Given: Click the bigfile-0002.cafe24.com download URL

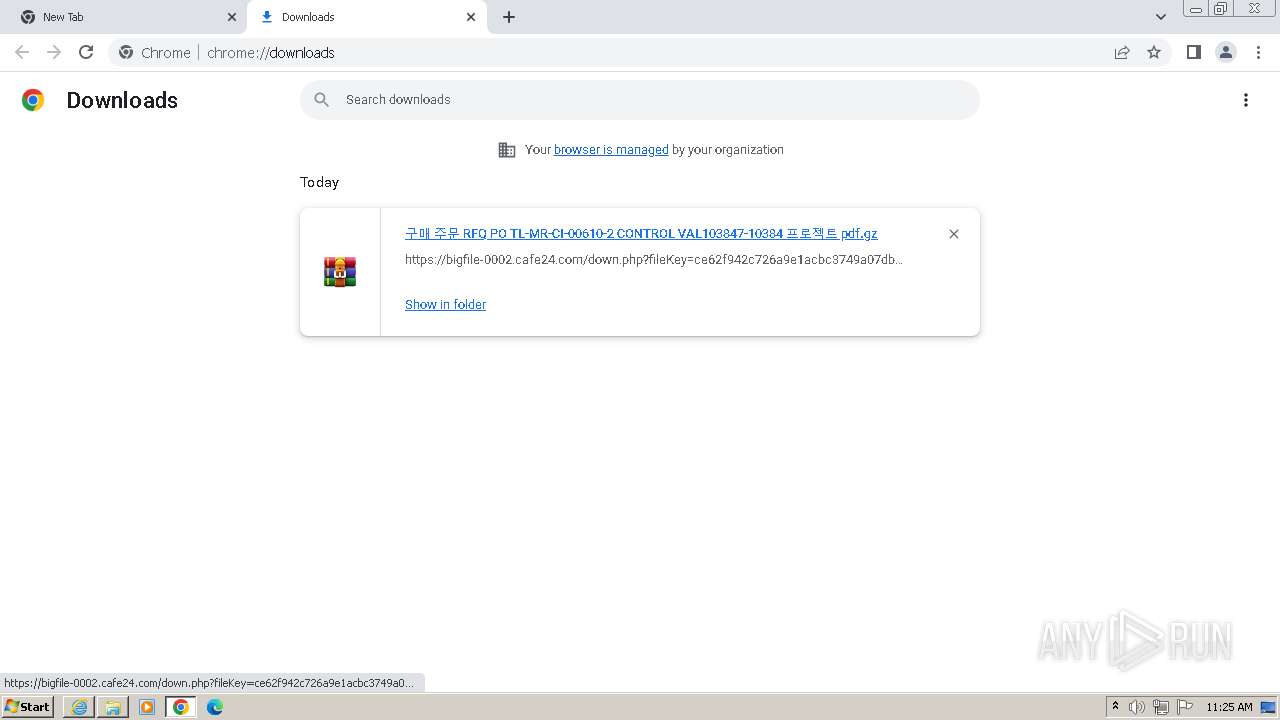Looking at the screenshot, I should [x=654, y=259].
